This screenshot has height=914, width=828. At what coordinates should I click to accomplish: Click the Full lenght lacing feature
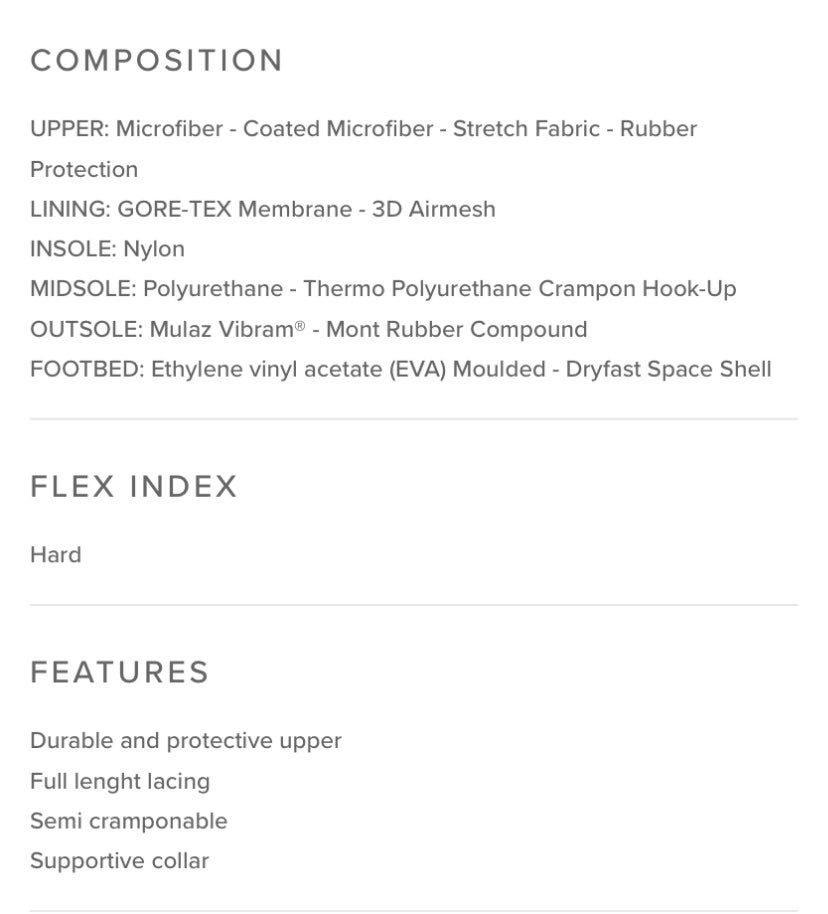click(x=120, y=781)
